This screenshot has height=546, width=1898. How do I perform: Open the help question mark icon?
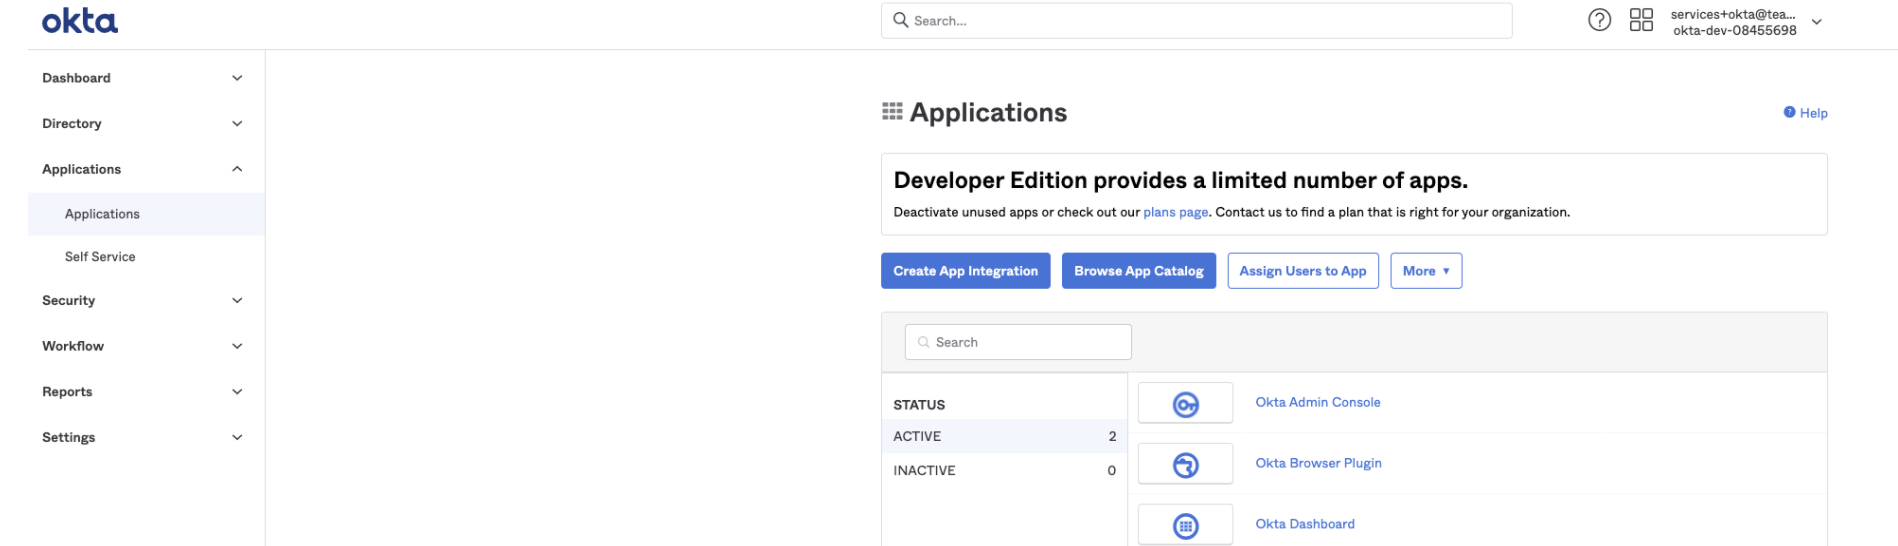1600,20
